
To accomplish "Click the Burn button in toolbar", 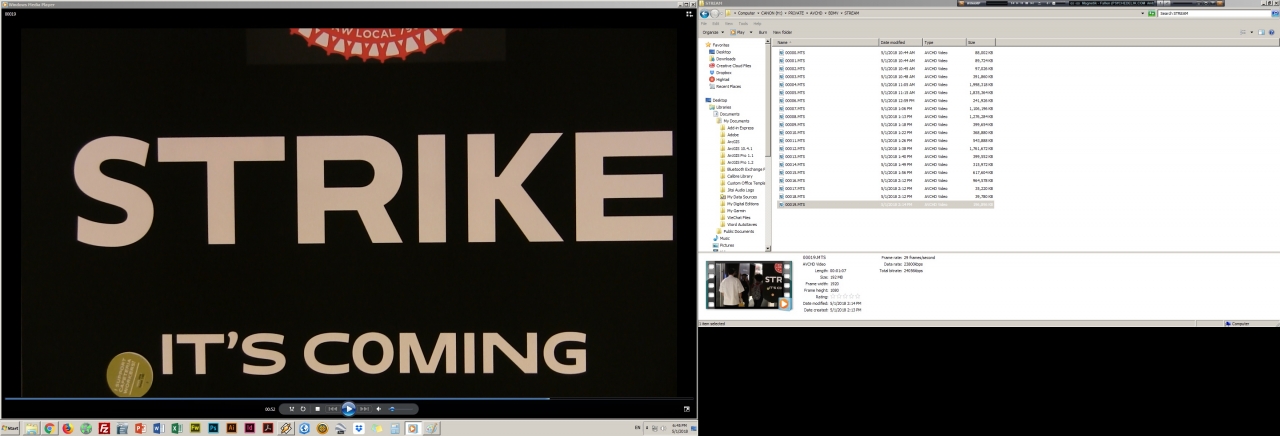I will (763, 32).
